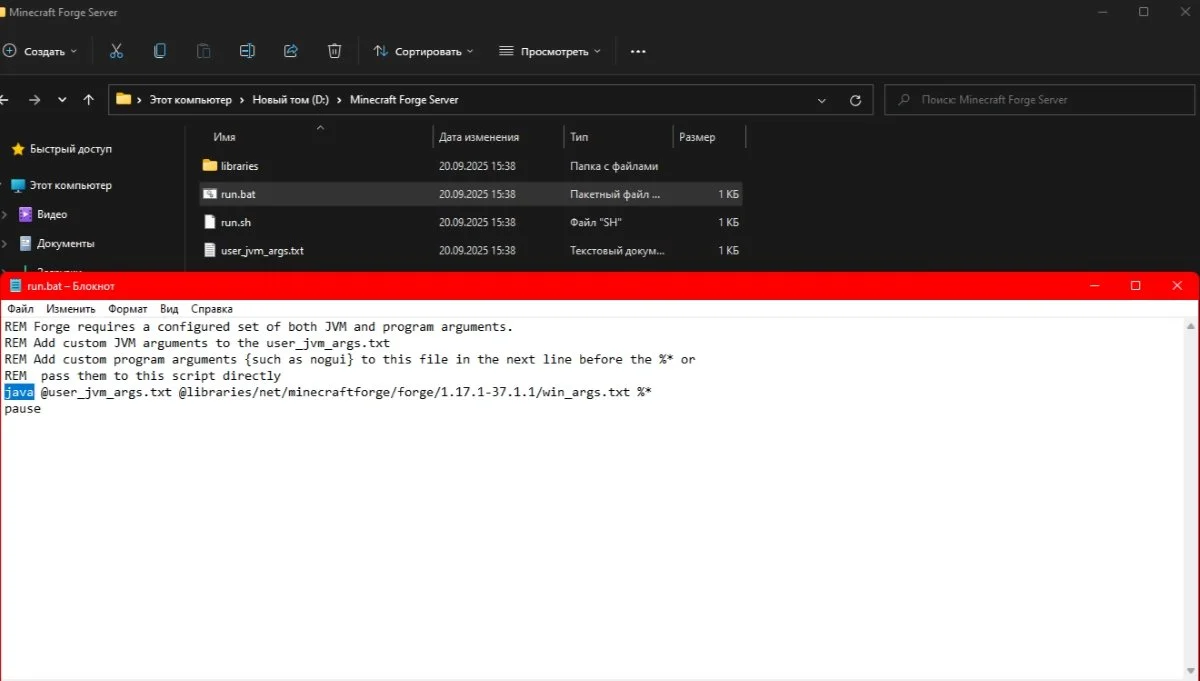Open the three-dots more options menu
Viewport: 1200px width, 681px height.
[x=638, y=51]
